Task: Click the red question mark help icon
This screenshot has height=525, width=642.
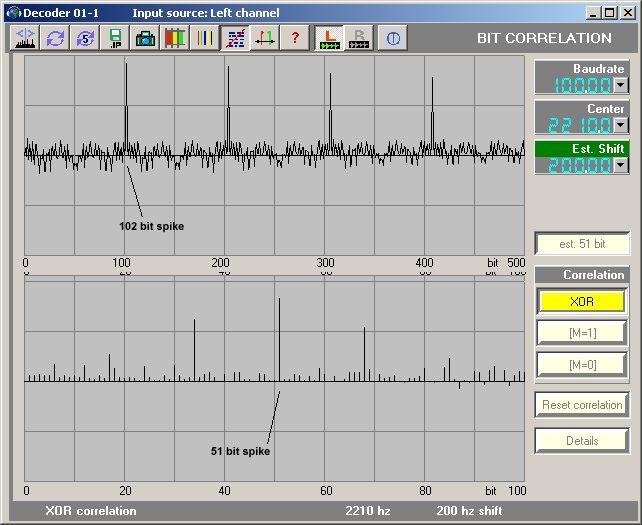Action: pos(294,39)
